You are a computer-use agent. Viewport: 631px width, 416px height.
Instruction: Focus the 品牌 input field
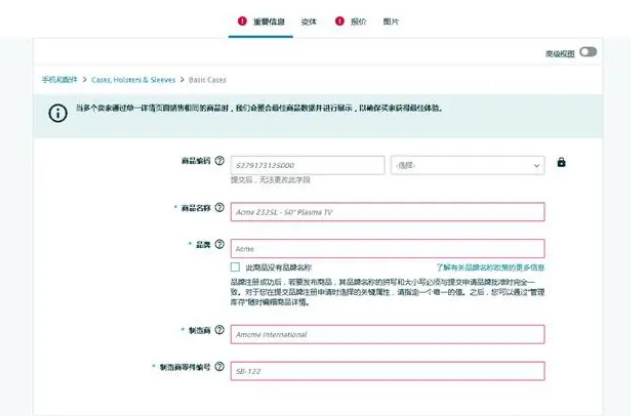[388, 249]
